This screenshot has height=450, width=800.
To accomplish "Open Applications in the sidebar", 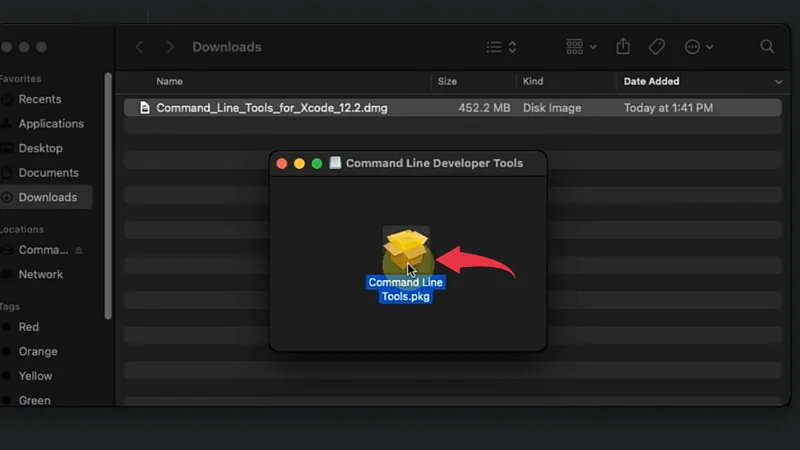I will pyautogui.click(x=50, y=124).
